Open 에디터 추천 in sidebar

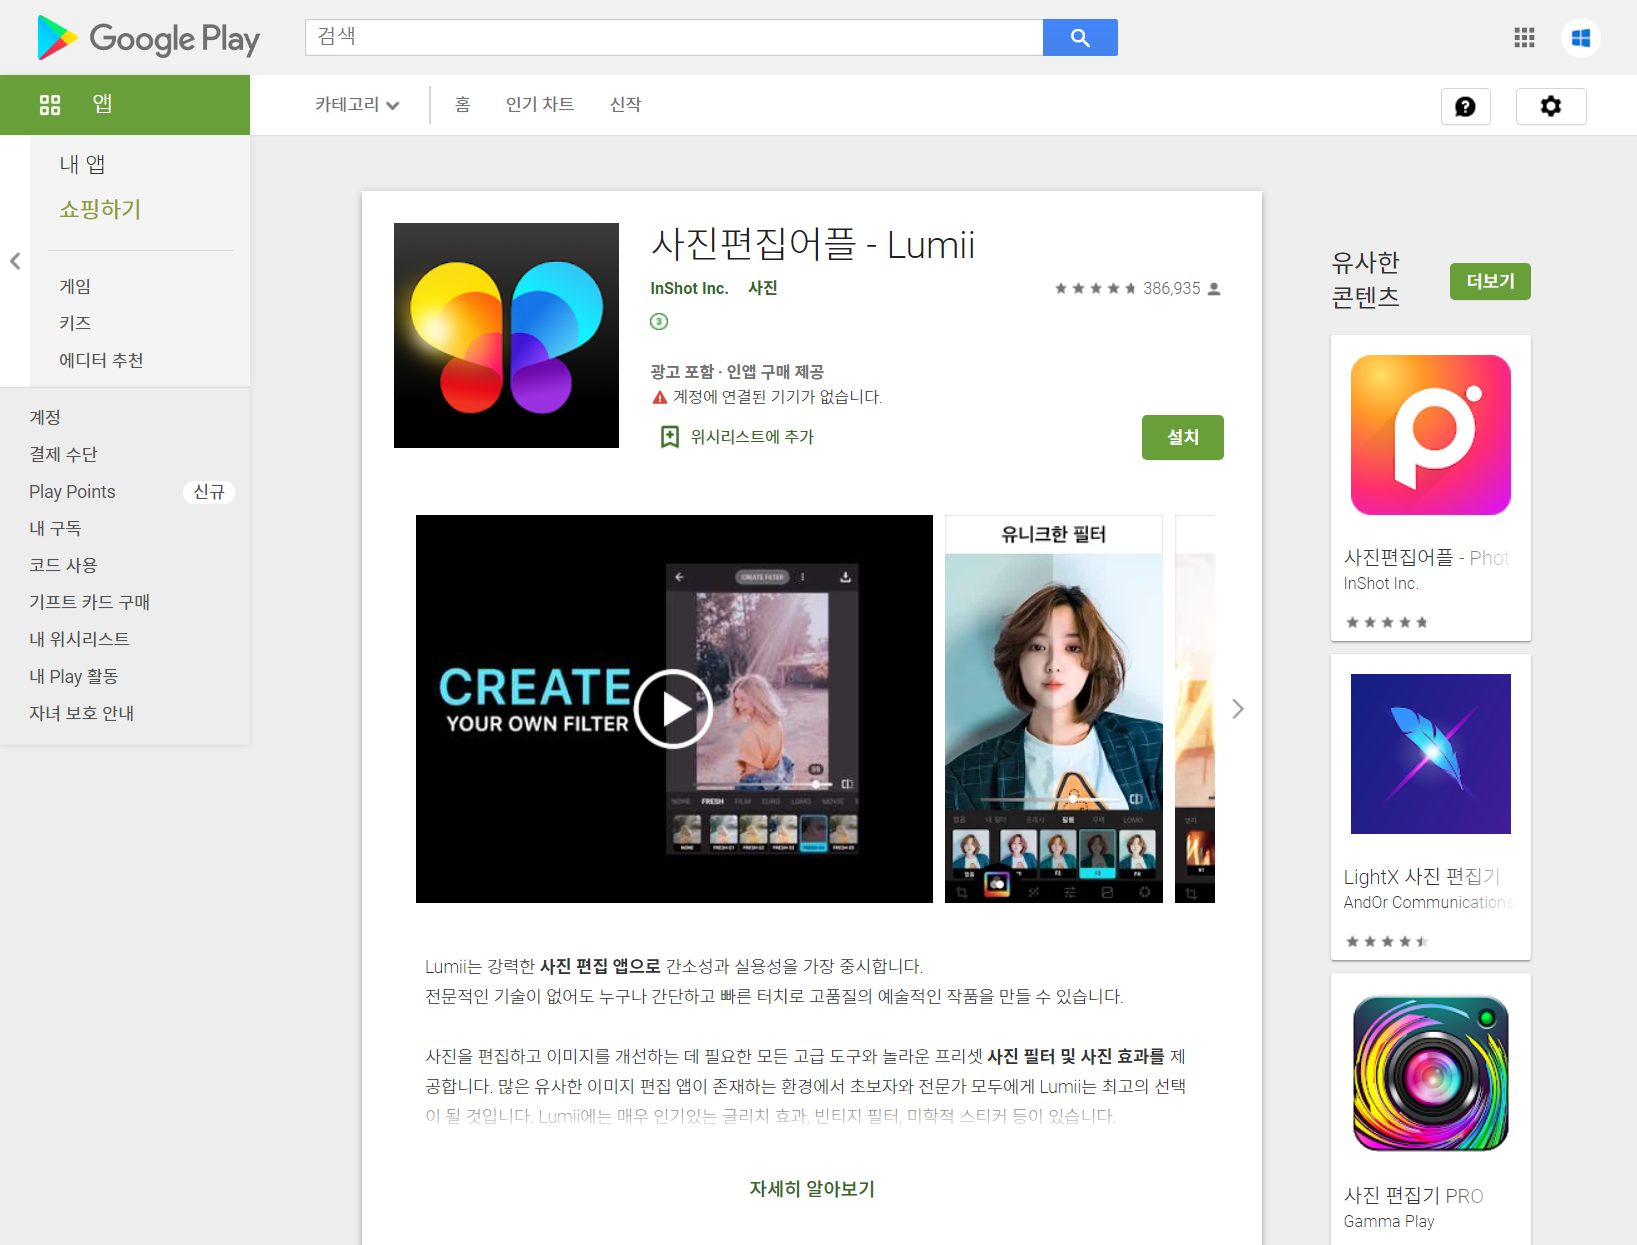101,360
